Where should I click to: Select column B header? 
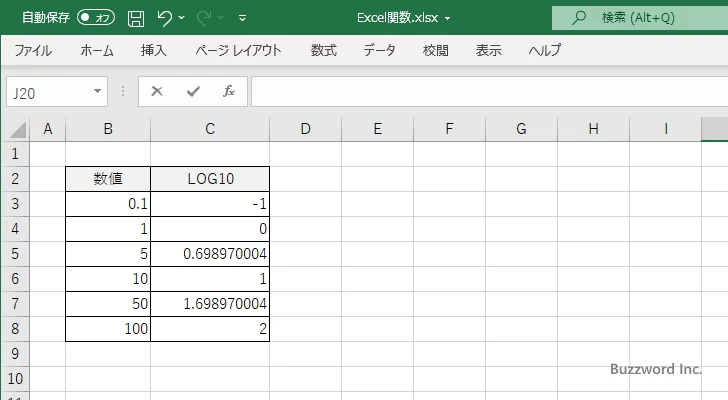[108, 129]
